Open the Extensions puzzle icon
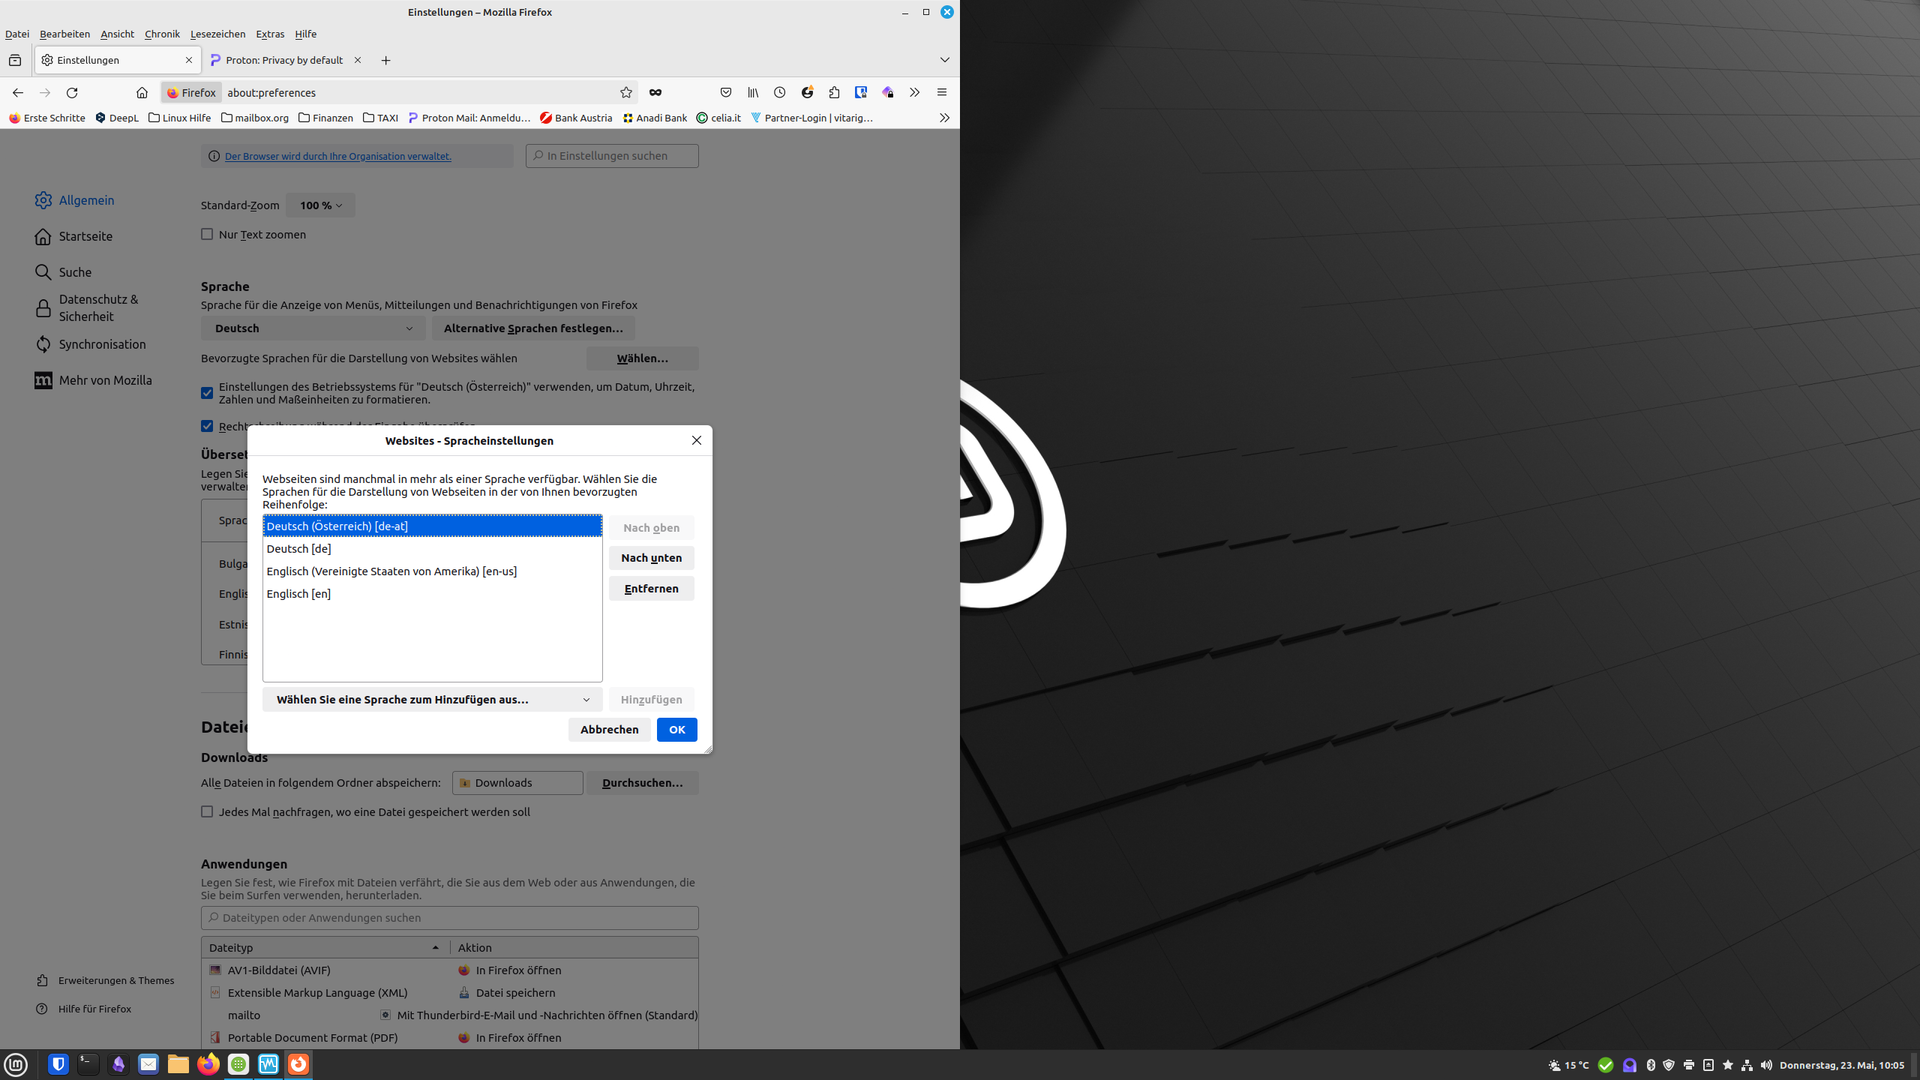The width and height of the screenshot is (1920, 1080). (834, 92)
